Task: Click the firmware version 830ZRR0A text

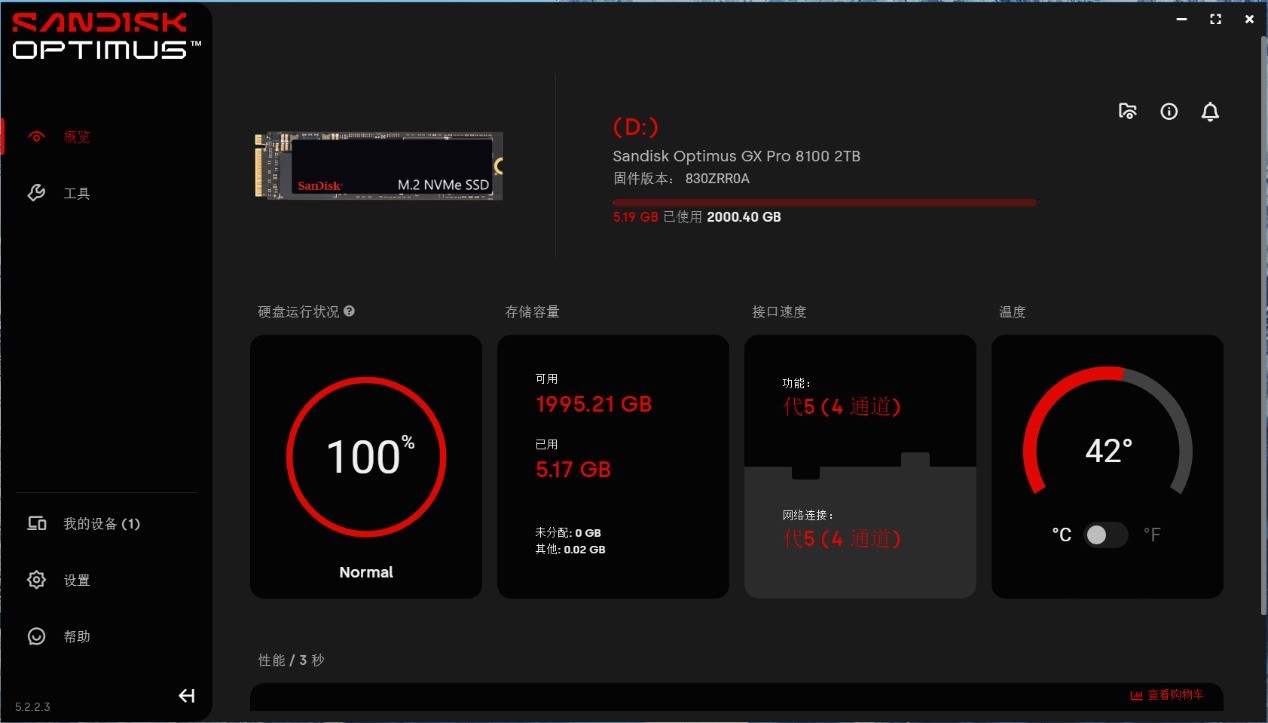Action: coord(717,179)
